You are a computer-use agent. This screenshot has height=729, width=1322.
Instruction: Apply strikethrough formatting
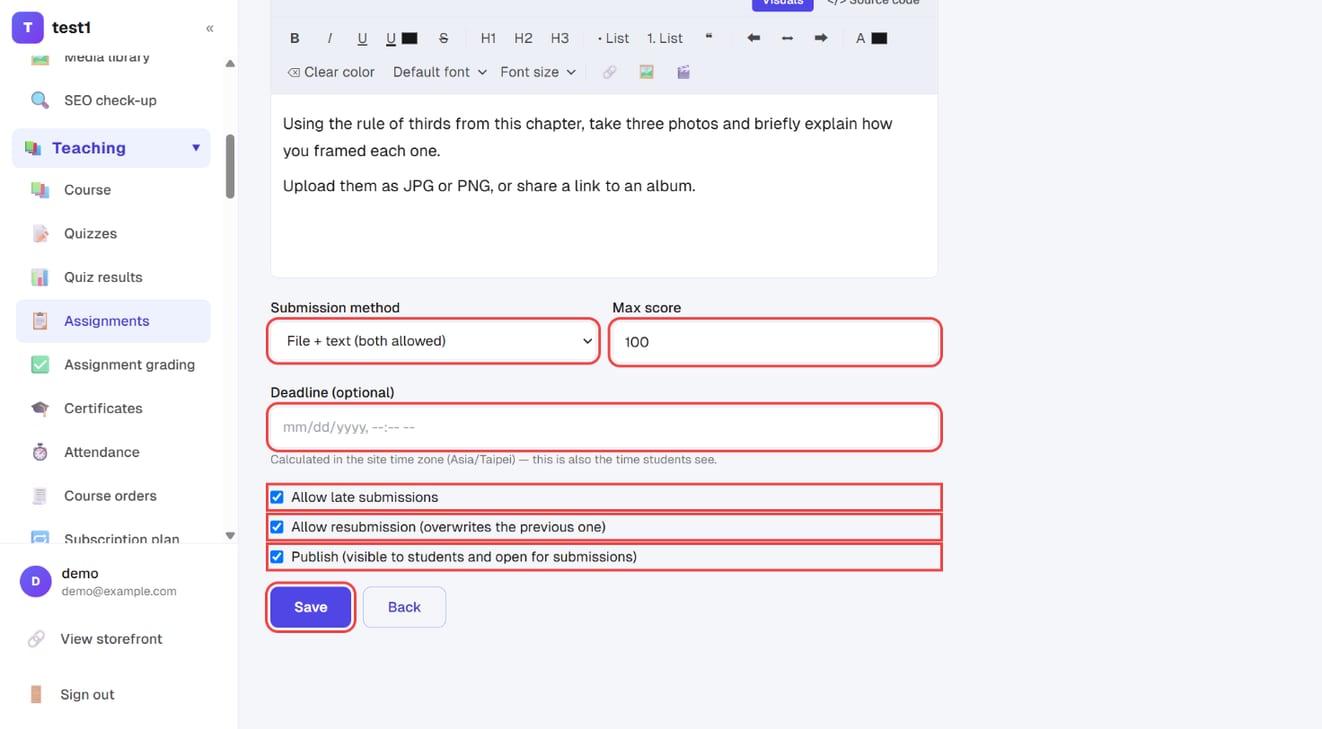[x=443, y=38]
